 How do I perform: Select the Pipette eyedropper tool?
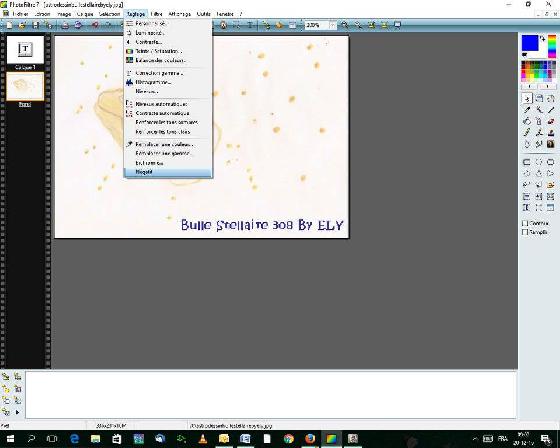[527, 110]
